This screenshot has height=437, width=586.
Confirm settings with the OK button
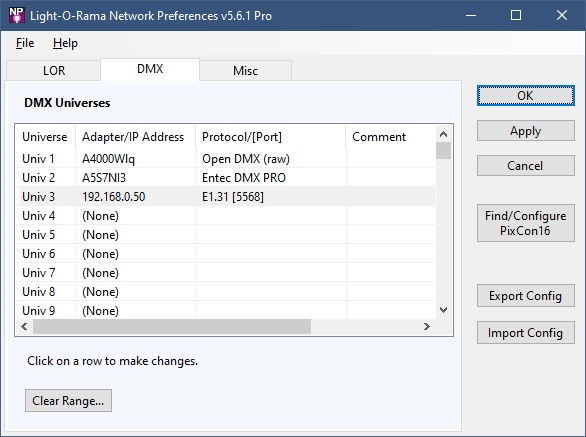[525, 96]
